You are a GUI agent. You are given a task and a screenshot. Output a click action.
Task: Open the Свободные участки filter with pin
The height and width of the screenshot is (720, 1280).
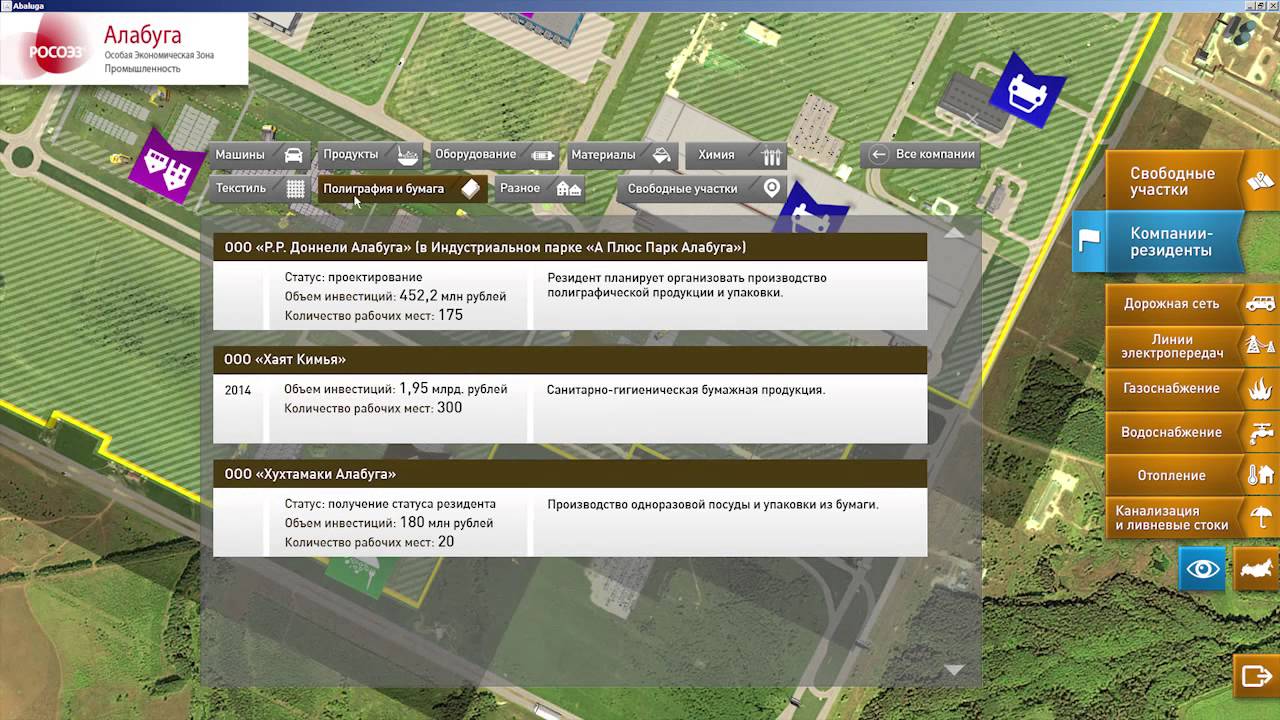pyautogui.click(x=702, y=188)
